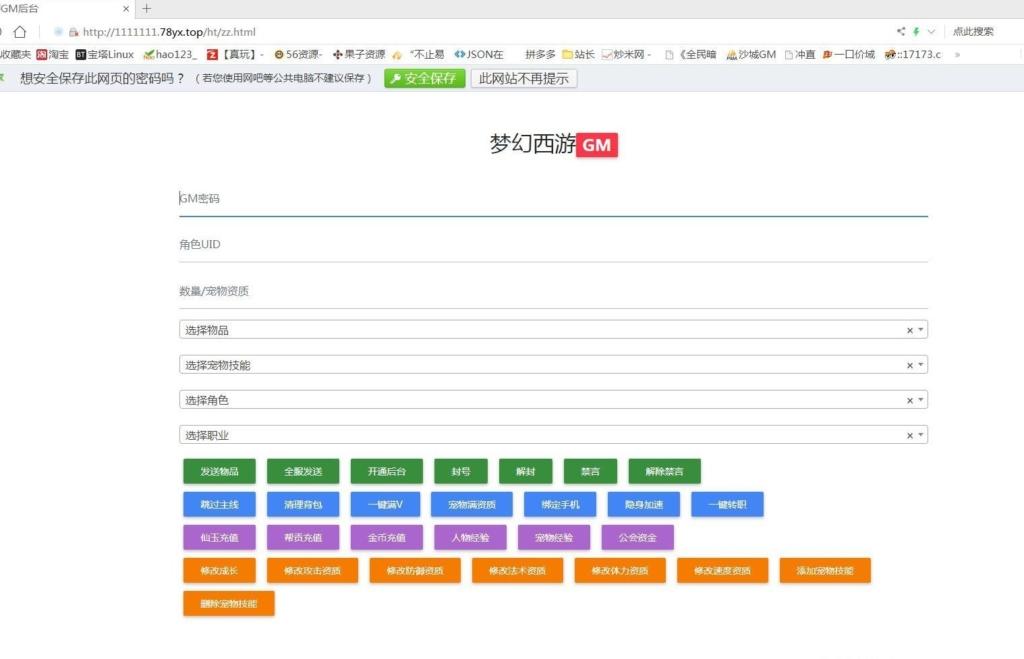Open the 《全民暗 bookmark
This screenshot has height=659, width=1024.
point(690,54)
